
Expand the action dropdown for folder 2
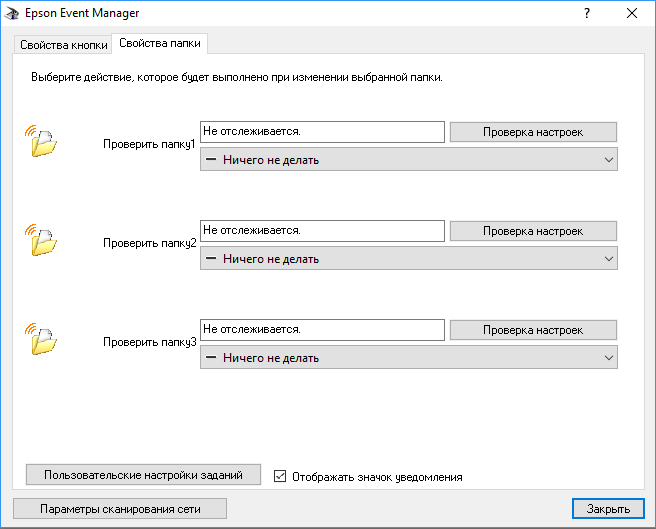click(409, 258)
